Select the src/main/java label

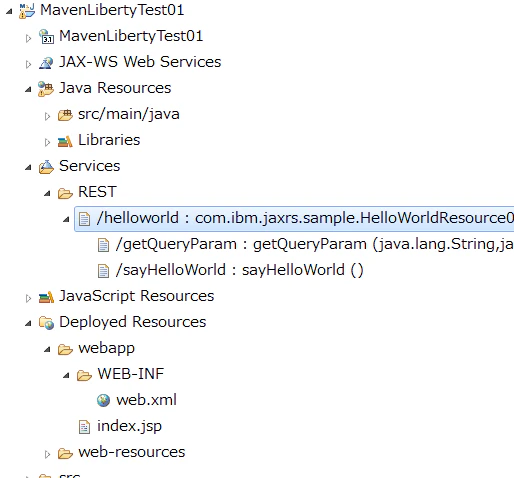pos(129,114)
